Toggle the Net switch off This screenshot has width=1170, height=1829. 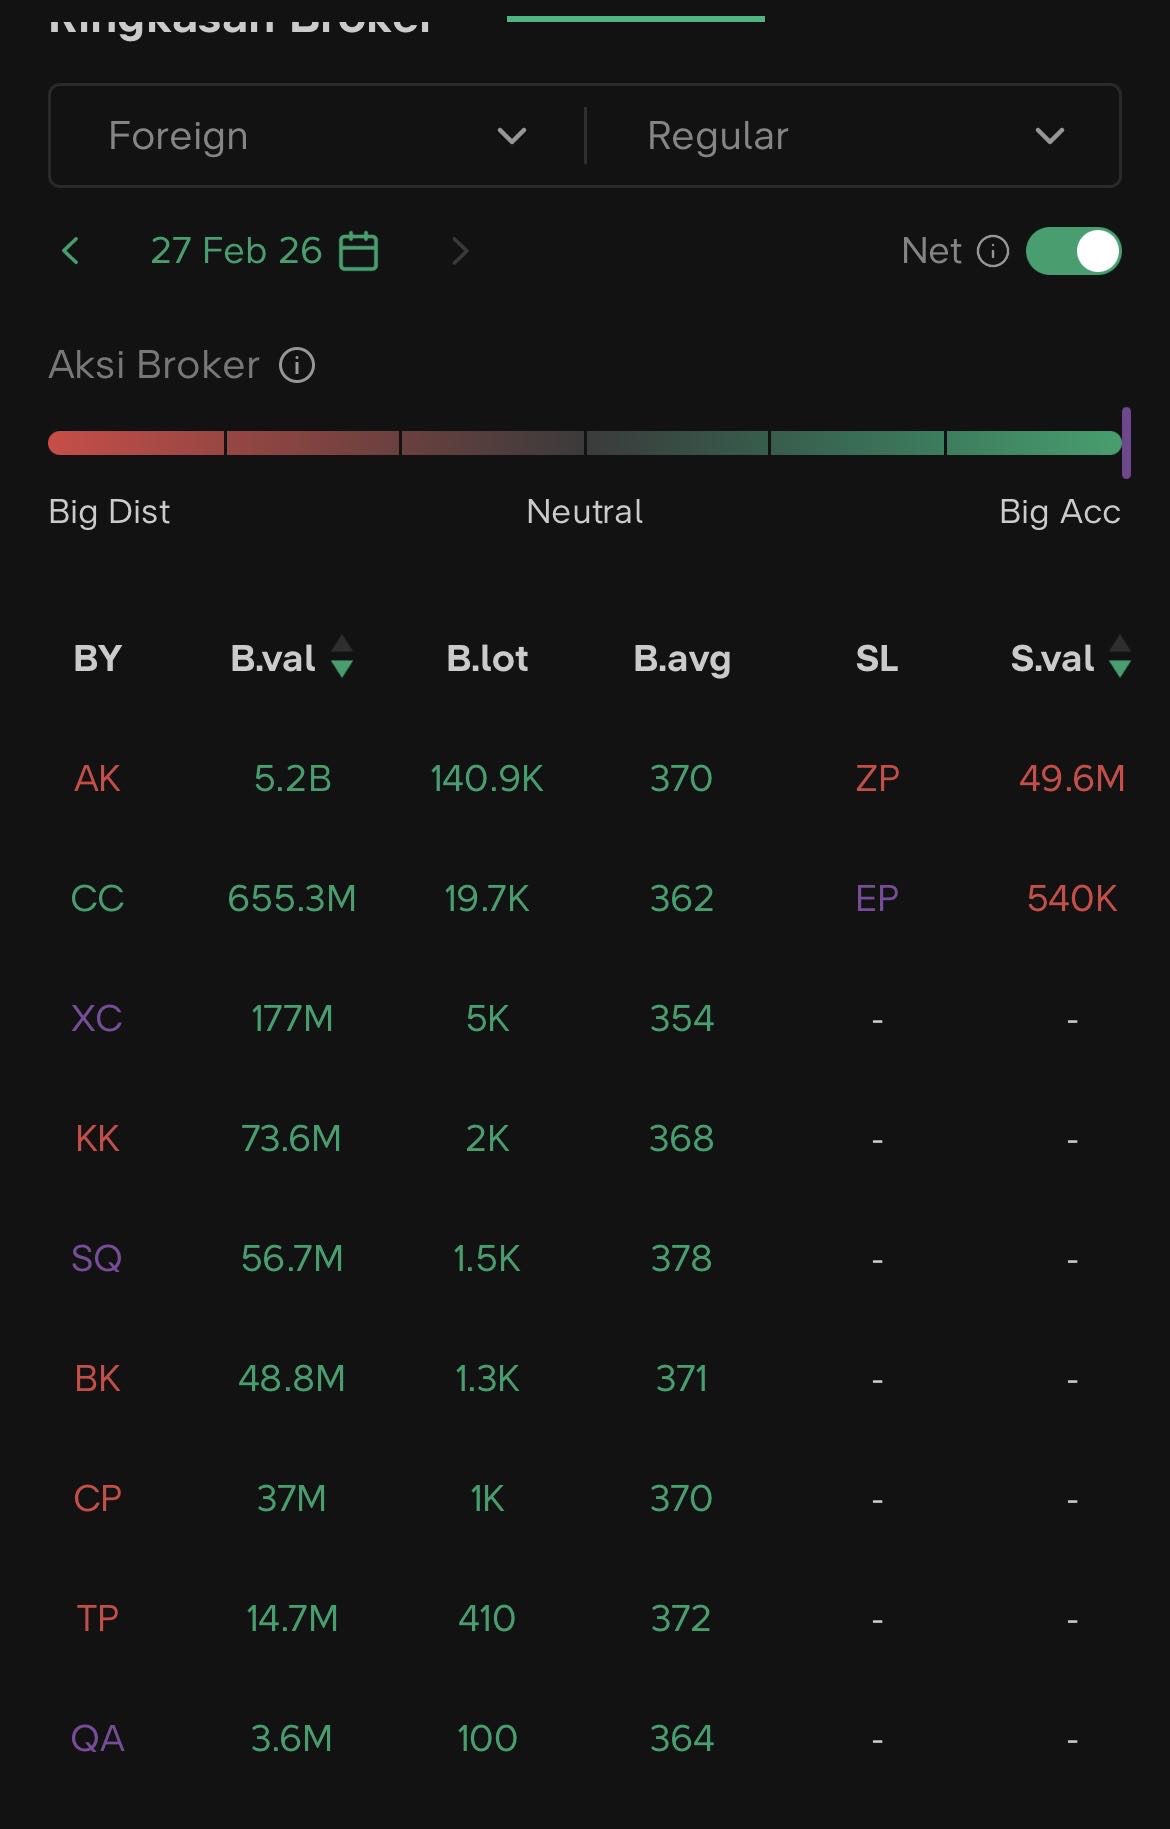(x=1073, y=251)
